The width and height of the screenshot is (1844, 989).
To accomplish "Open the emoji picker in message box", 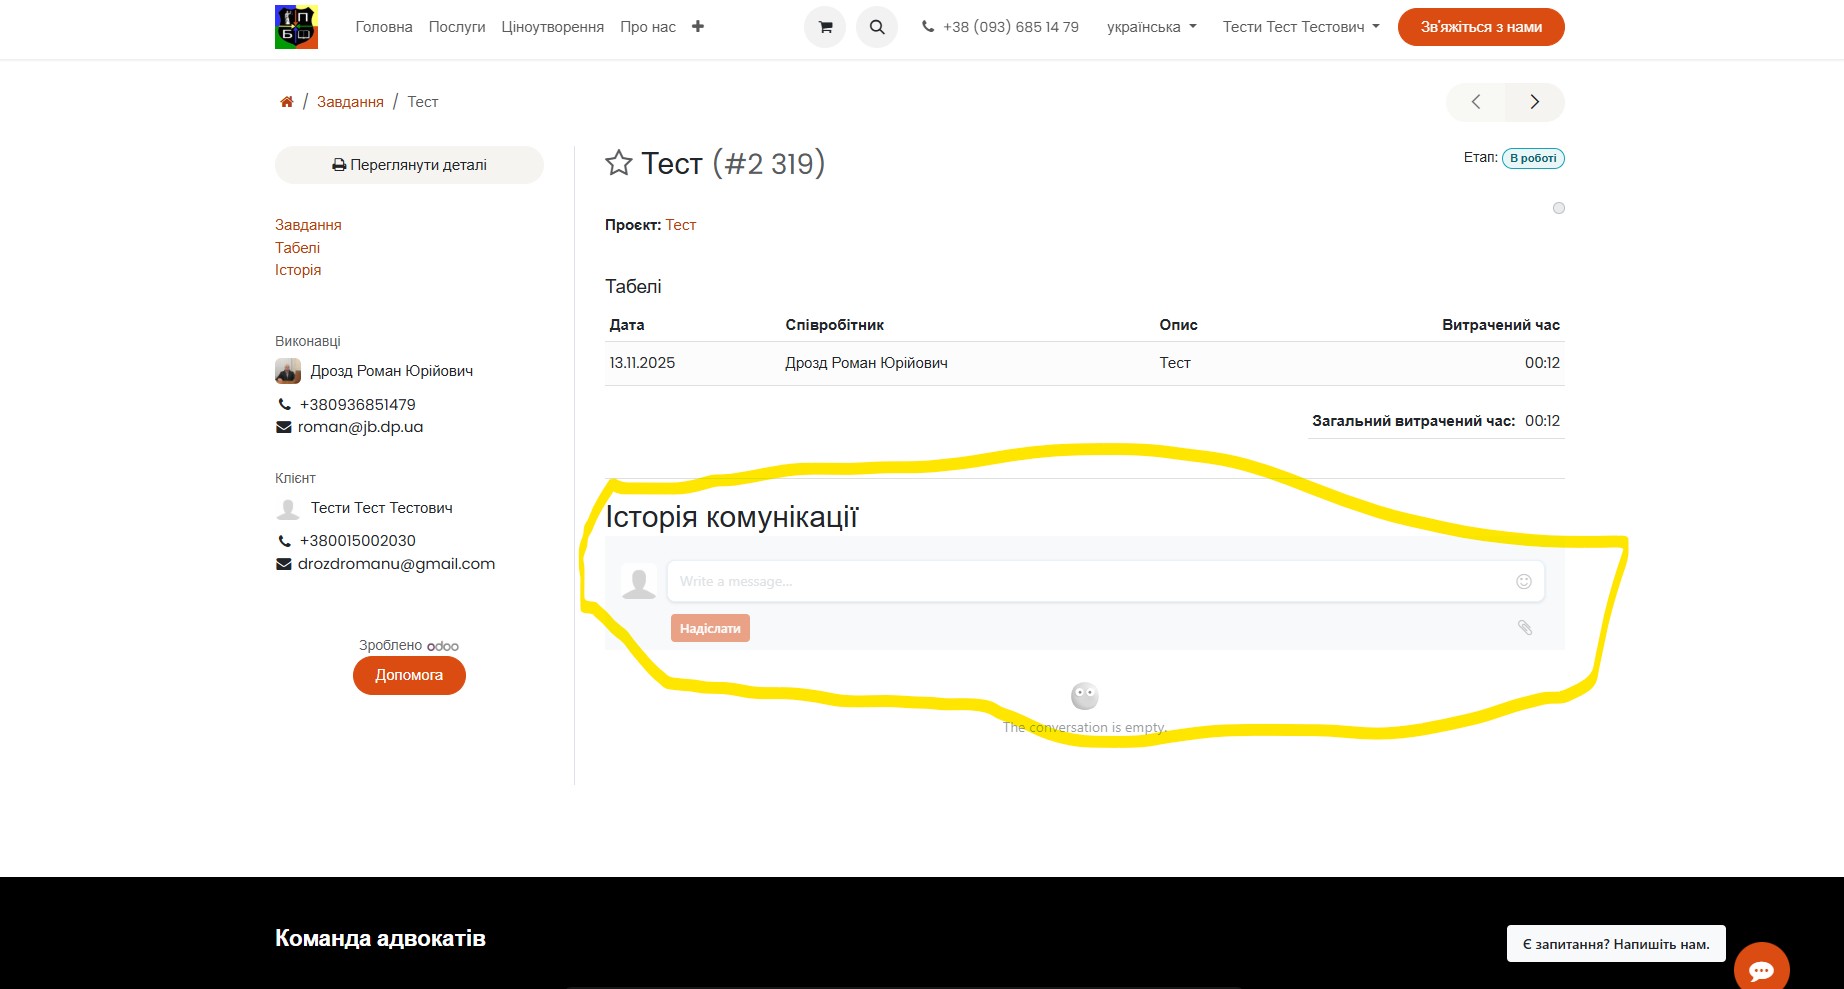I will click(x=1523, y=581).
